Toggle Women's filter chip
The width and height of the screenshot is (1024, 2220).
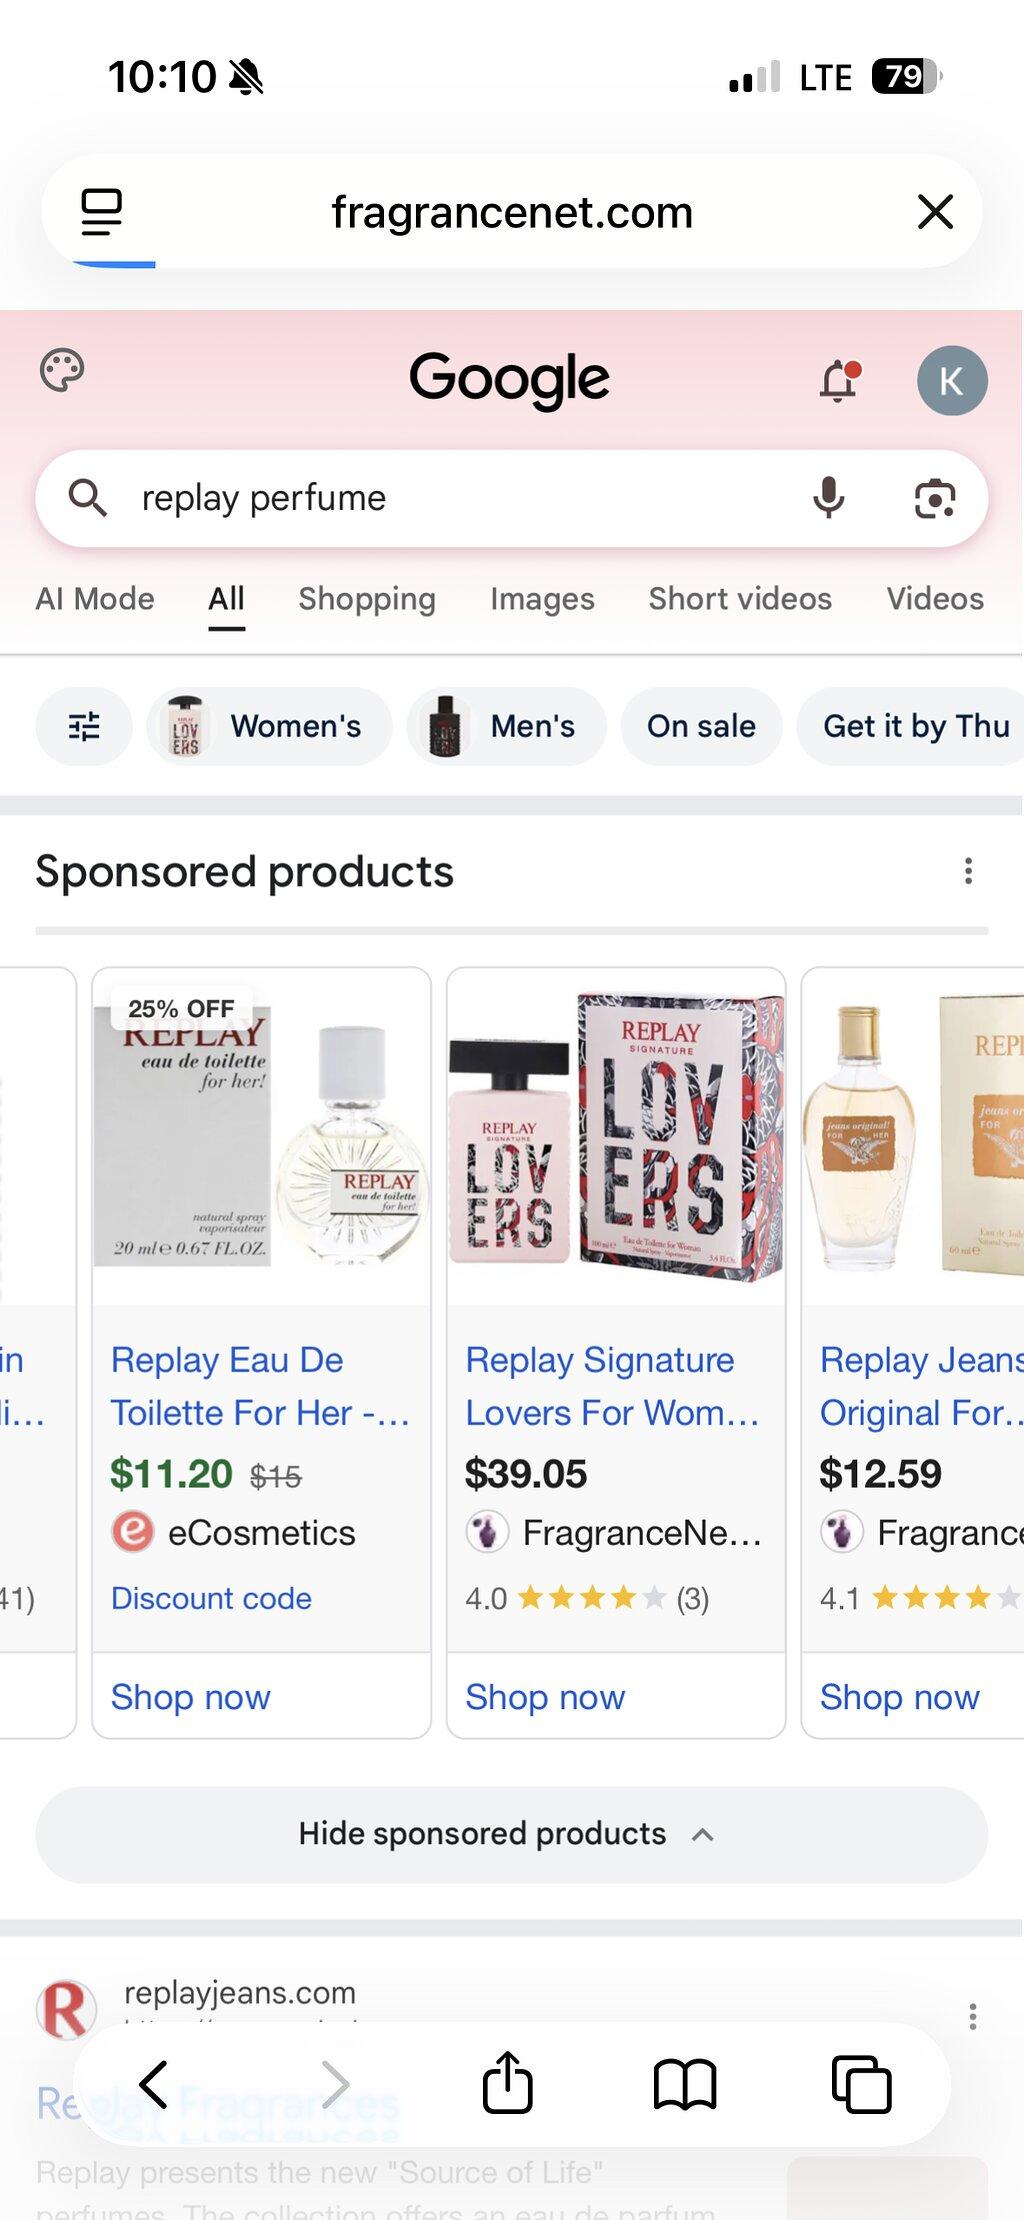[x=269, y=726]
